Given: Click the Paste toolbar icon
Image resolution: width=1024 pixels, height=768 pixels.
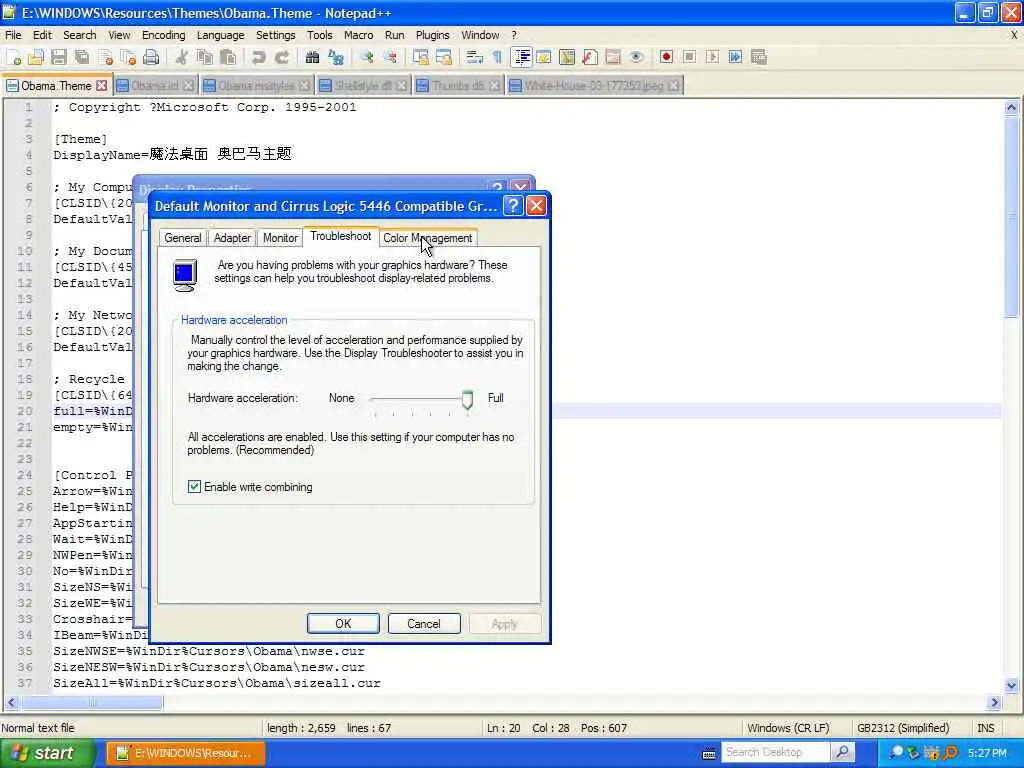Looking at the screenshot, I should 228,57.
